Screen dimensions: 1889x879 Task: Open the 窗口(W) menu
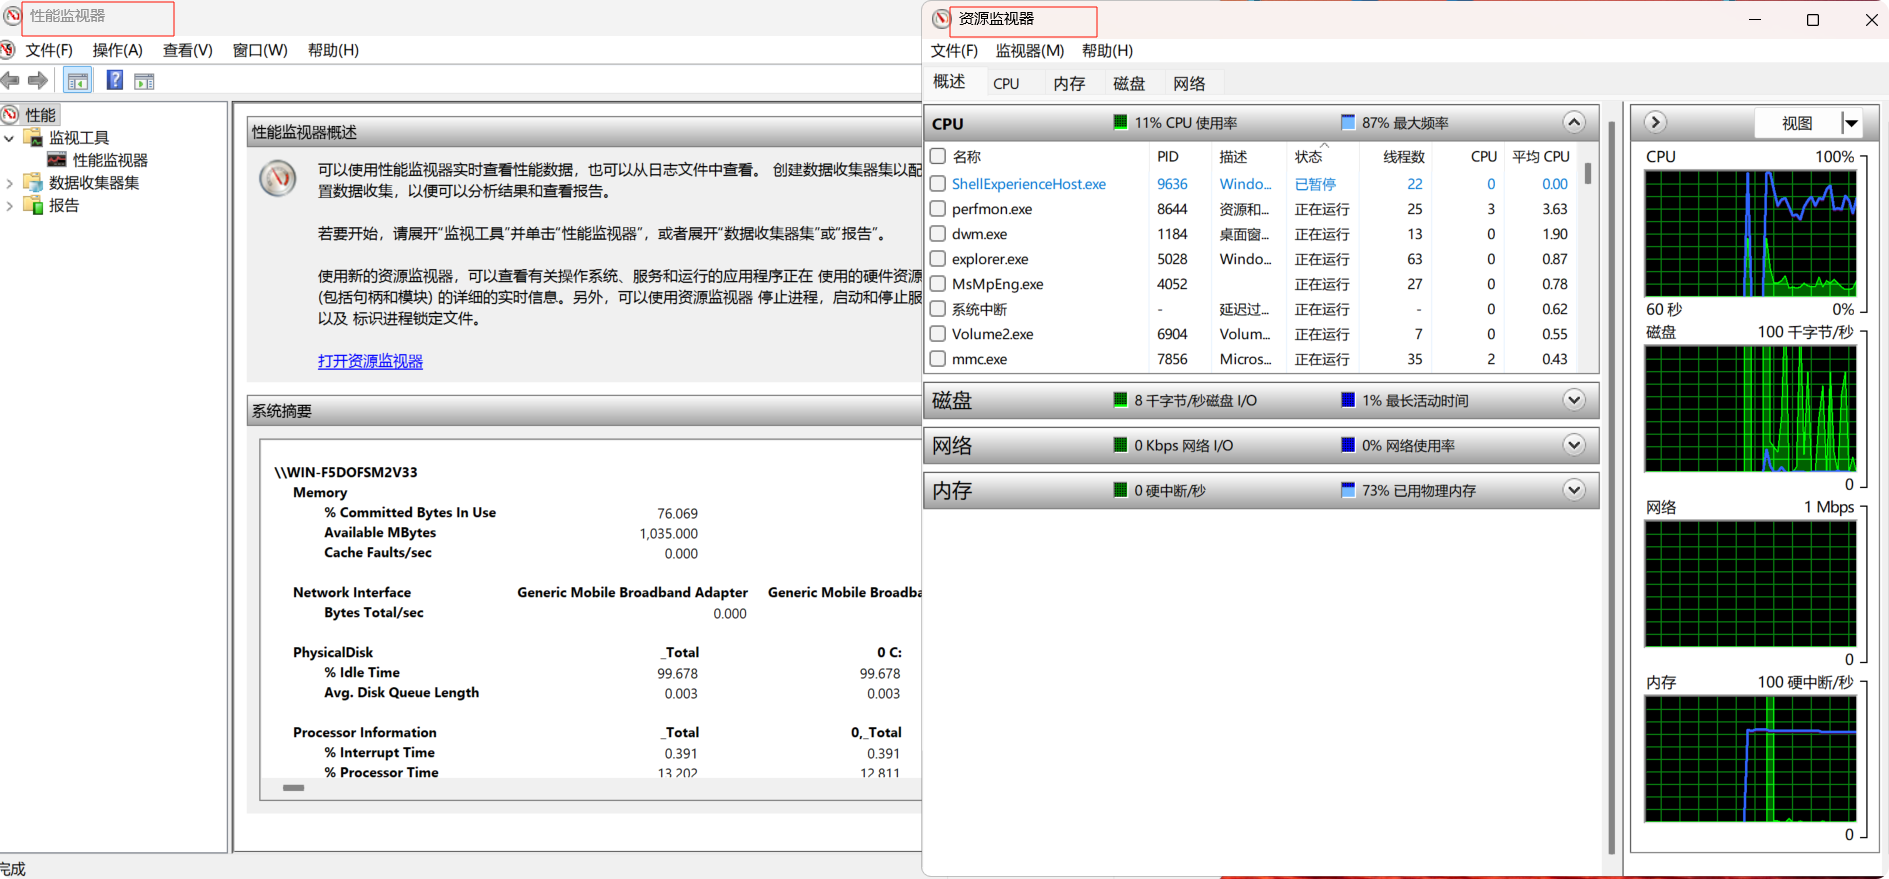tap(260, 50)
